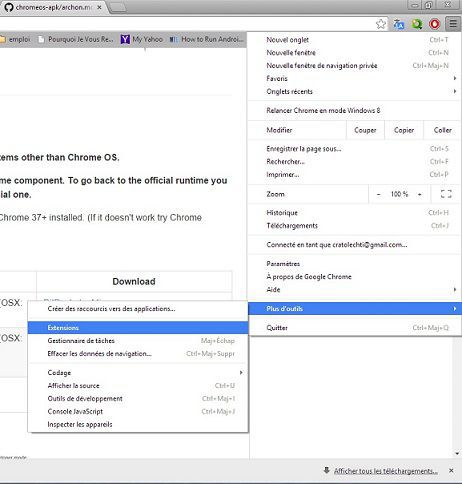
Task: Expand the Codage submenu
Action: (x=138, y=373)
